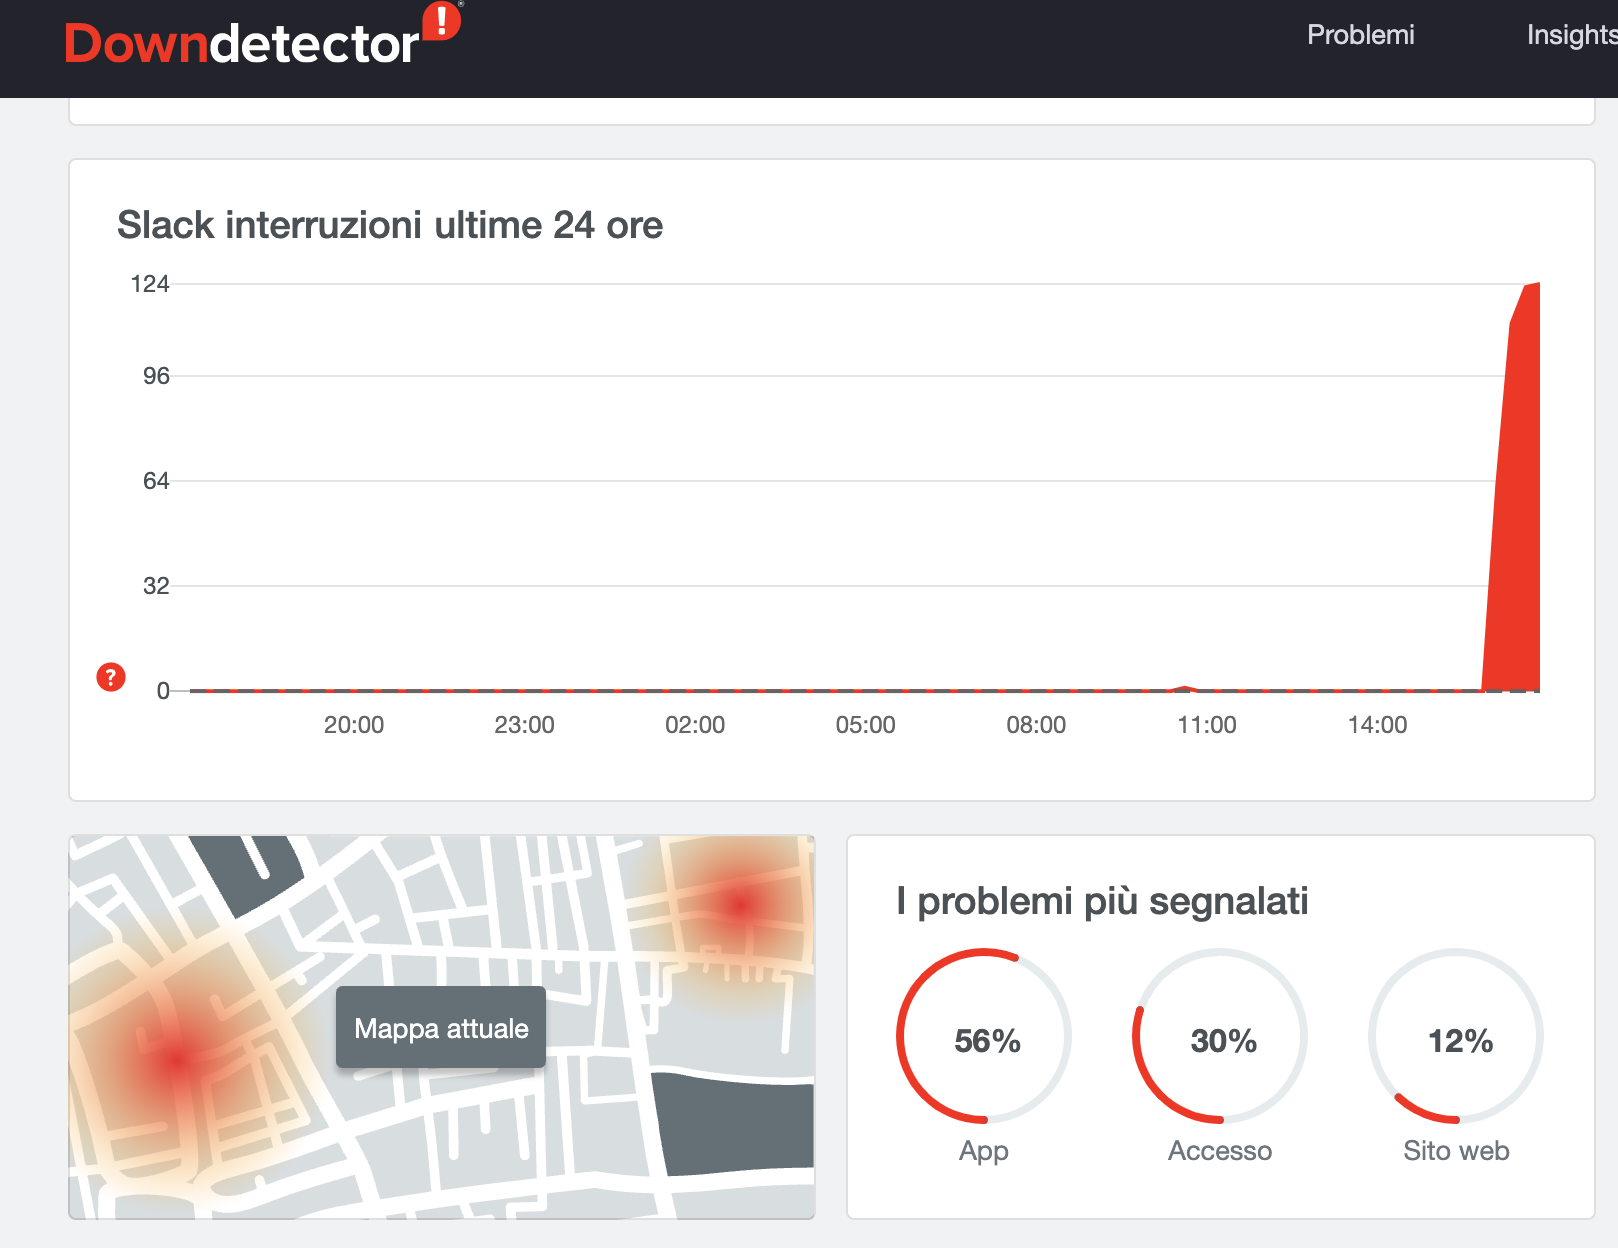This screenshot has height=1248, width=1618.
Task: Click the red spike in outage chart
Action: [1514, 500]
